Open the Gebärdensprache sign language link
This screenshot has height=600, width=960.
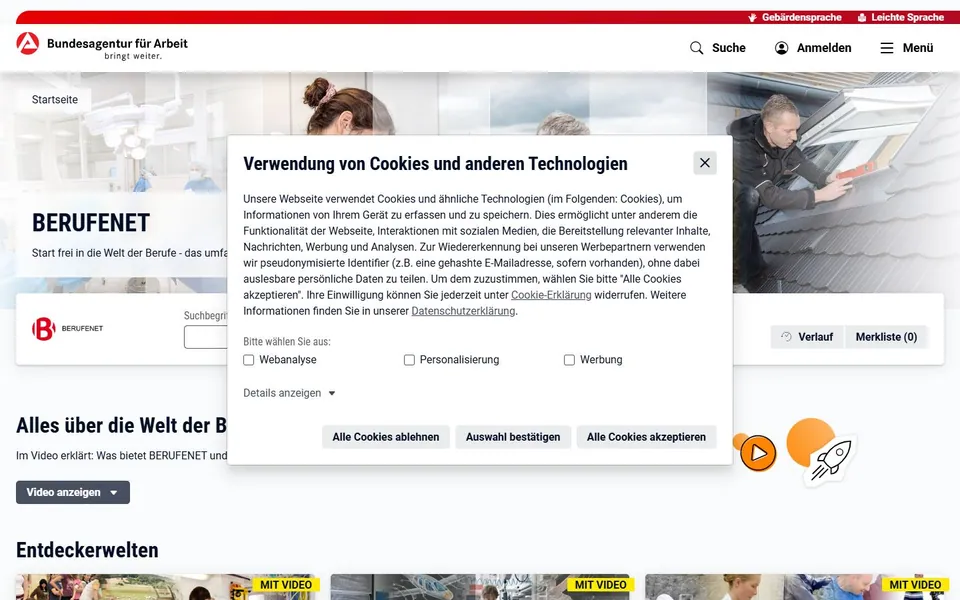795,17
